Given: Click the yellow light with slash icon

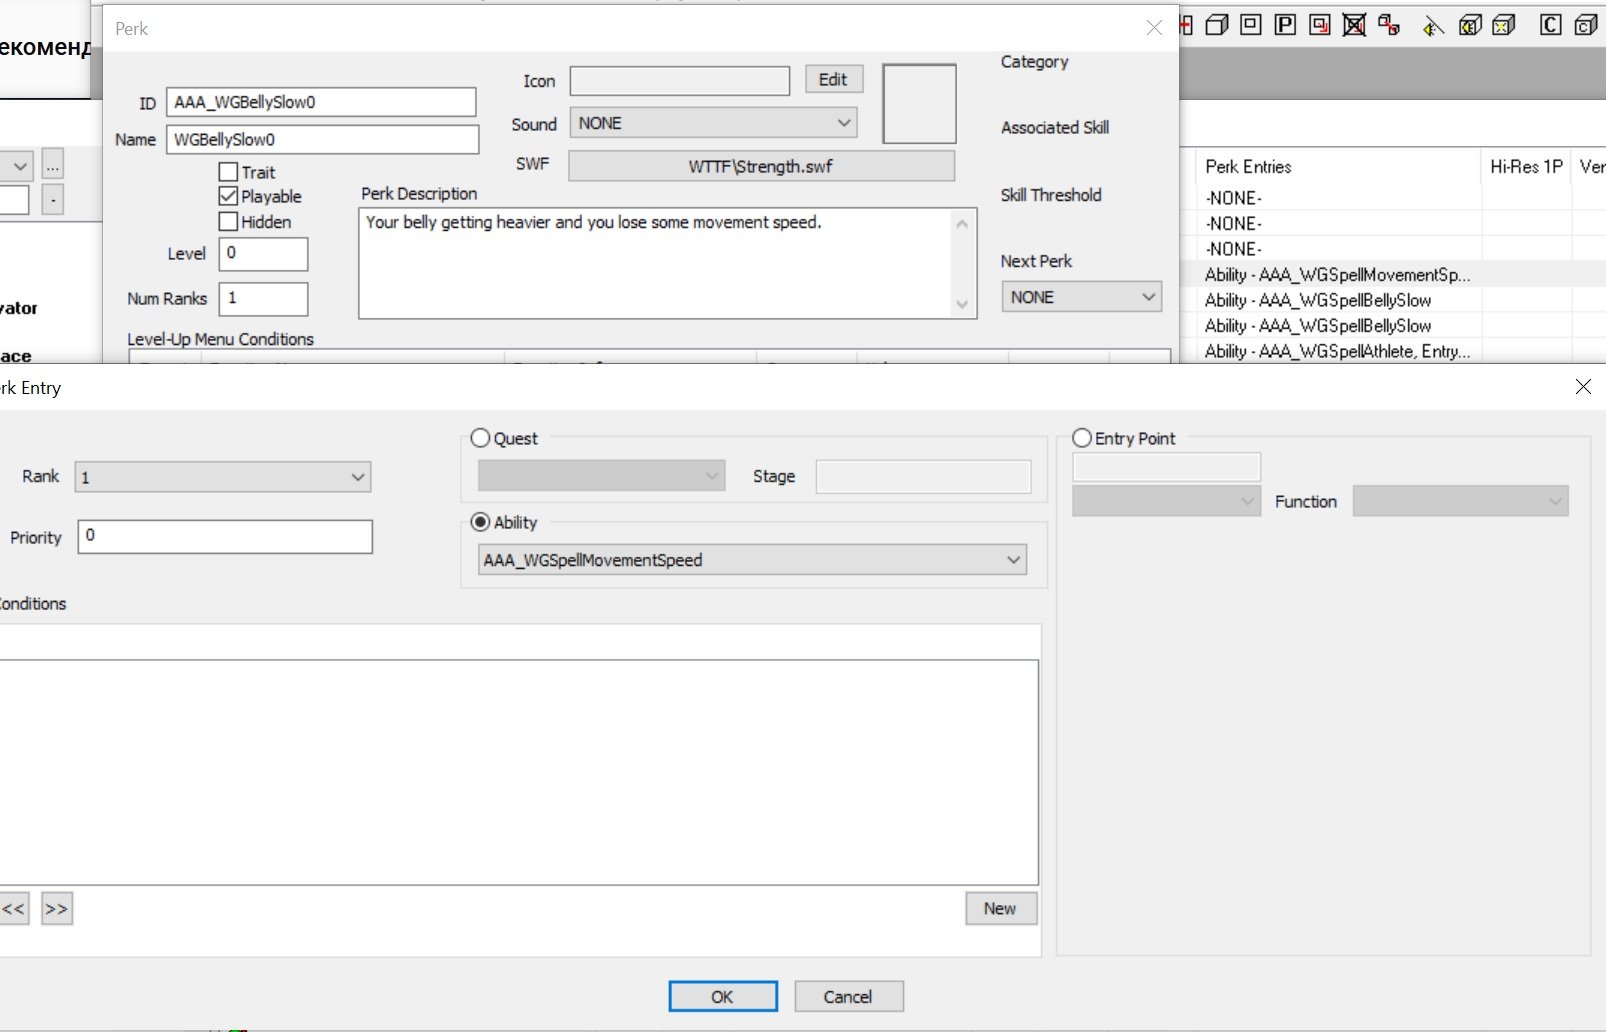Looking at the screenshot, I should point(1433,25).
